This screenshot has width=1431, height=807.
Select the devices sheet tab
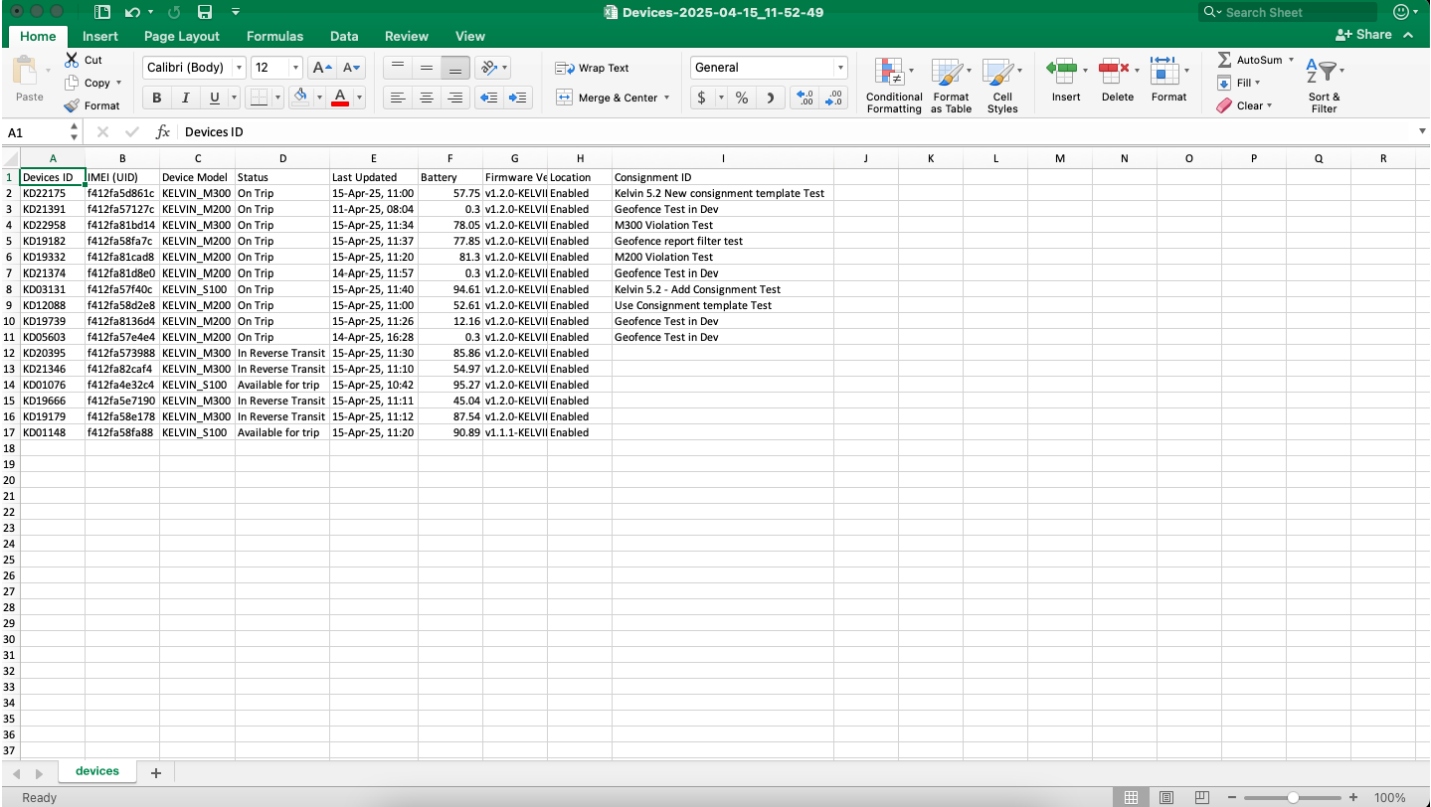tap(97, 772)
